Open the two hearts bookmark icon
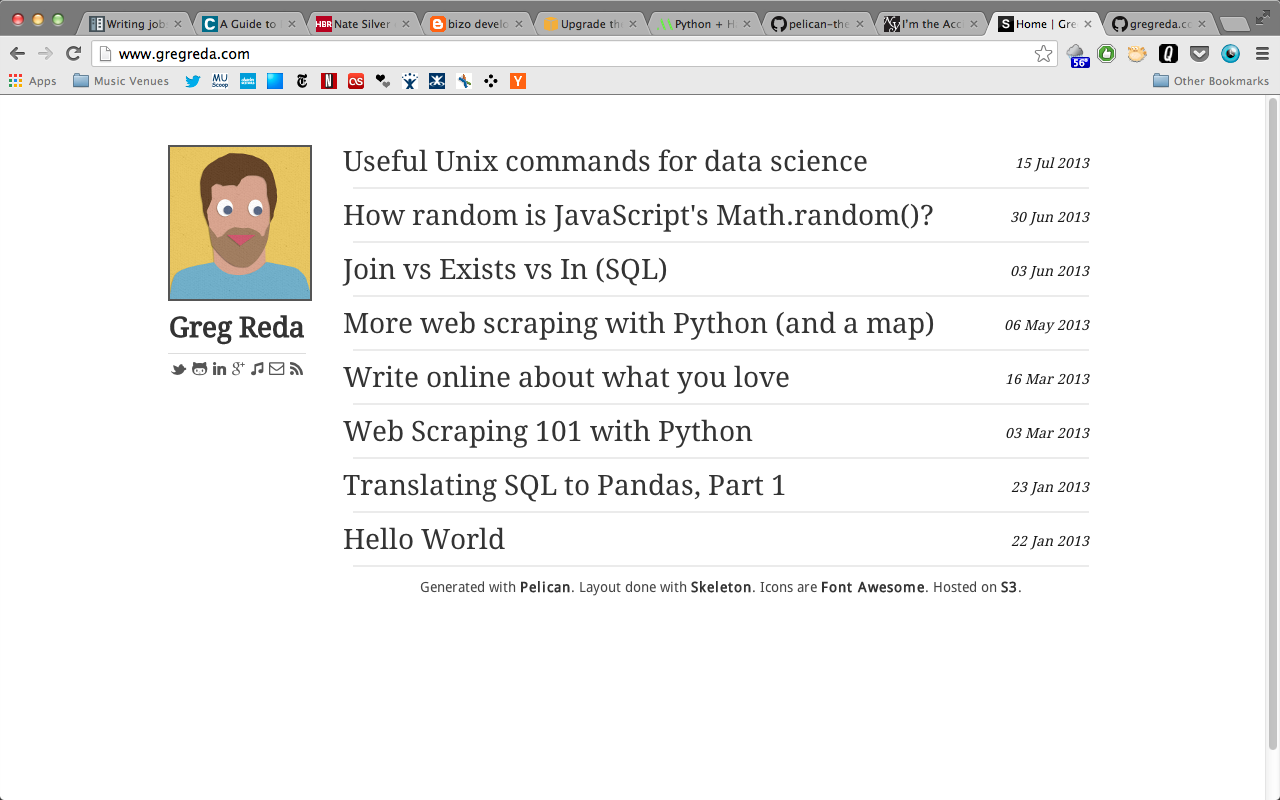 [x=383, y=81]
